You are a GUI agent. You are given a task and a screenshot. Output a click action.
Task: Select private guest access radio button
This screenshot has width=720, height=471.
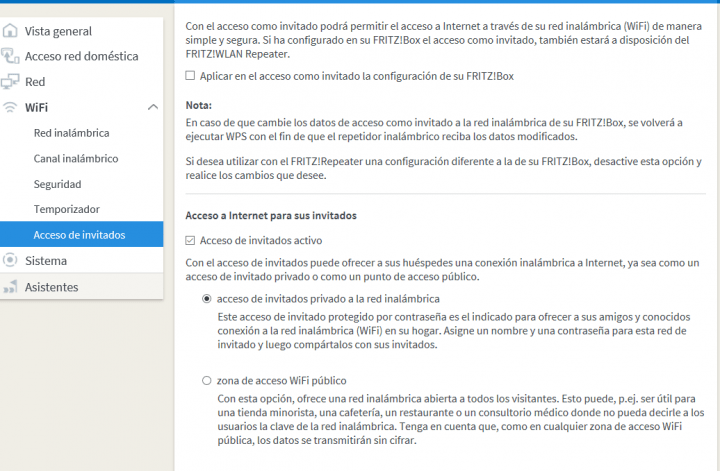click(x=207, y=299)
